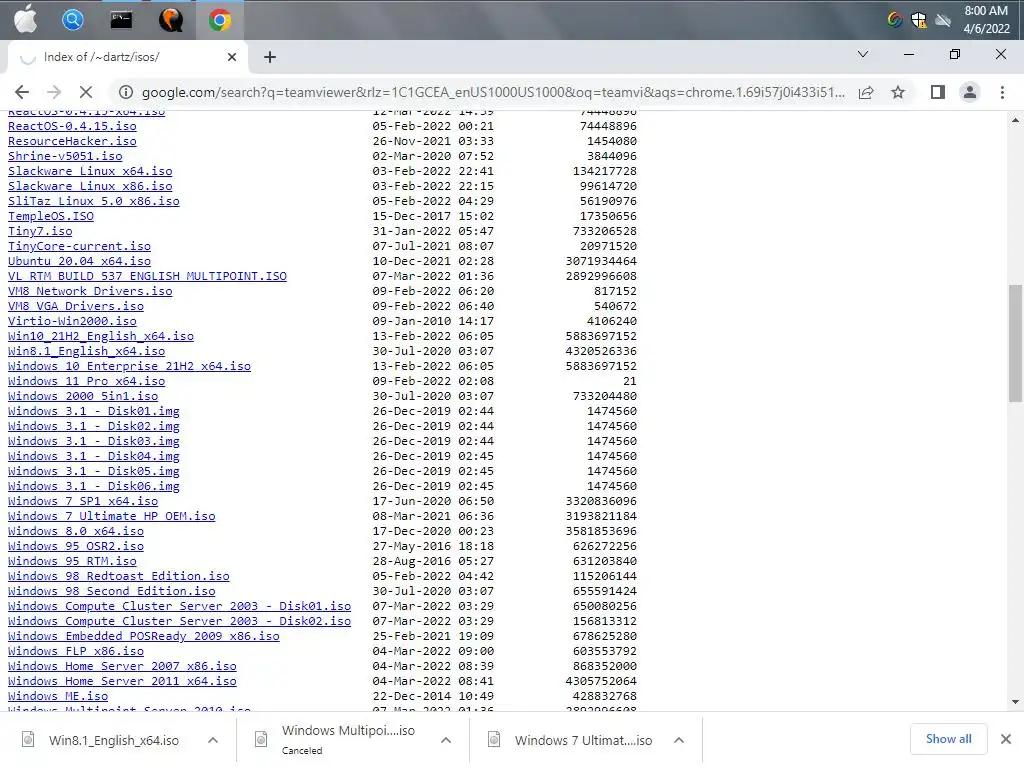Click TempleOS.ISO link
1024x768 pixels.
coord(51,216)
